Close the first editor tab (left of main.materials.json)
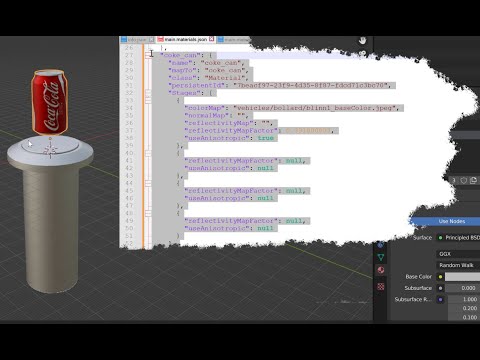Image resolution: width=480 pixels, height=360 pixels. click(151, 39)
